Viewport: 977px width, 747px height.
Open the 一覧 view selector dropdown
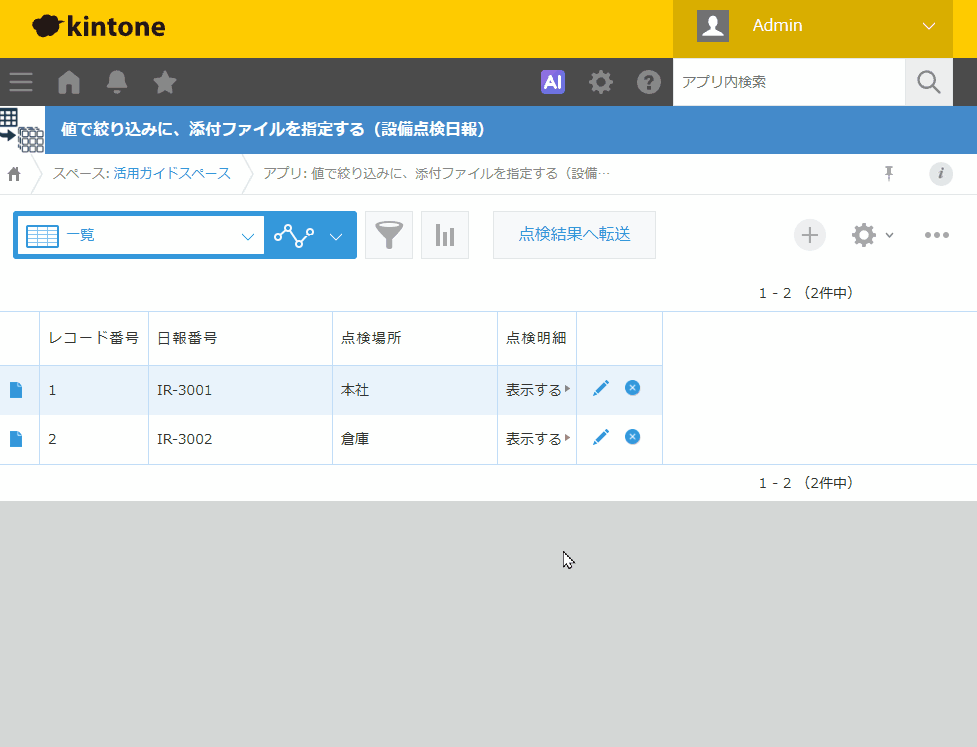click(x=141, y=236)
